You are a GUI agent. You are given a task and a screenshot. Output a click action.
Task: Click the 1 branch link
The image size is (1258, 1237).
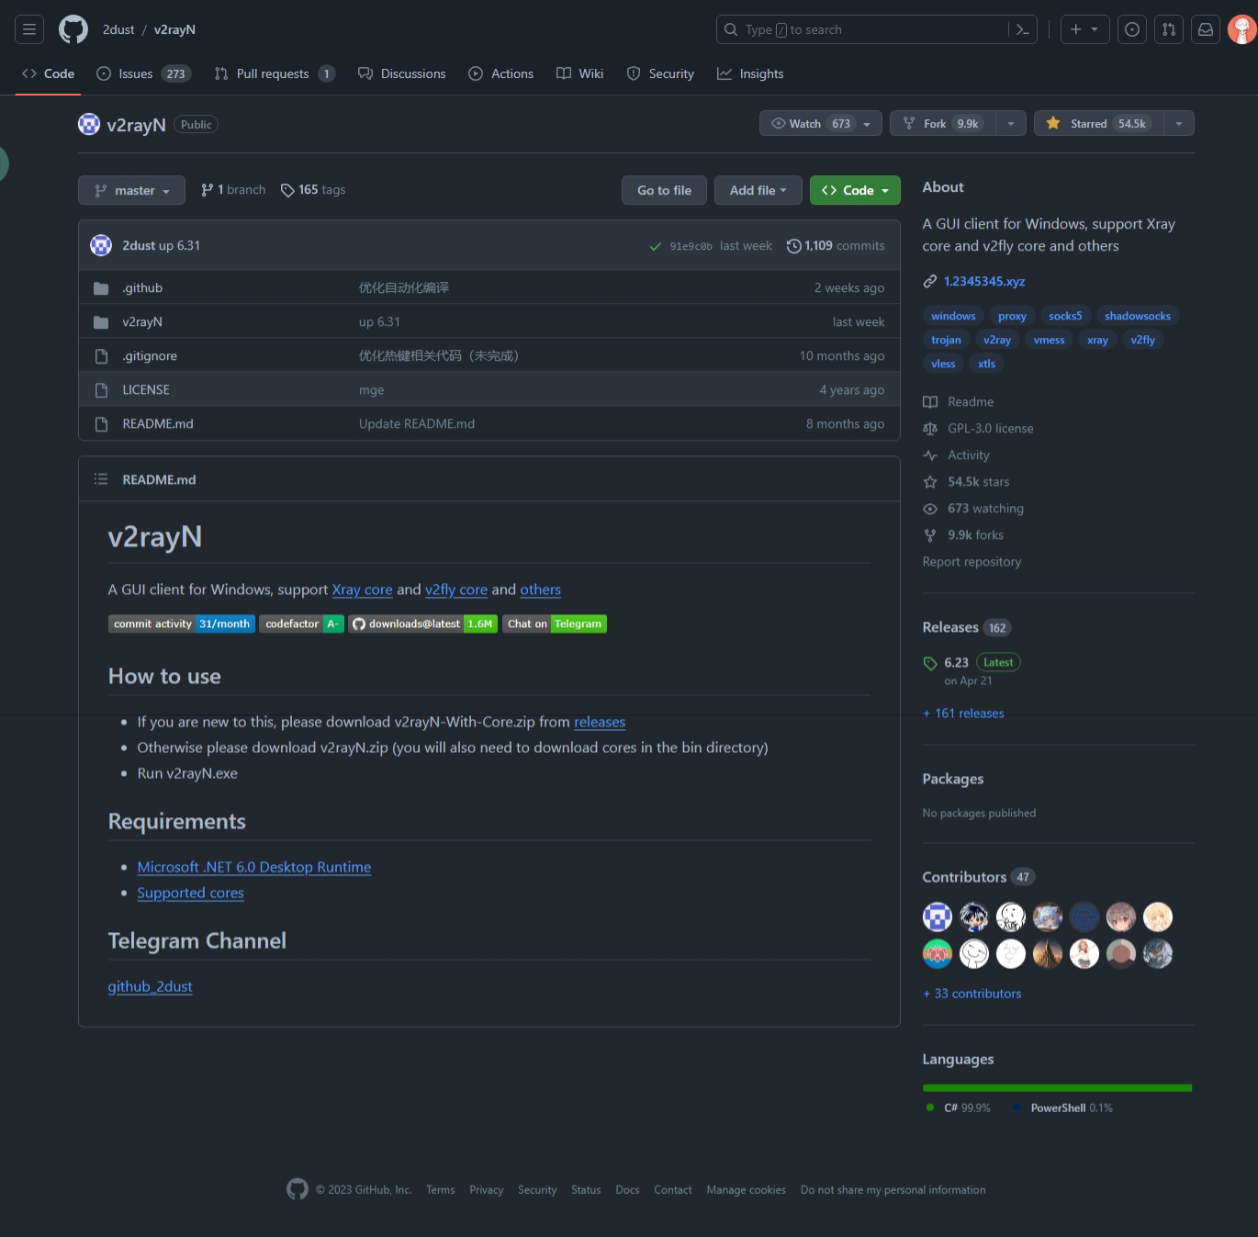pyautogui.click(x=233, y=190)
